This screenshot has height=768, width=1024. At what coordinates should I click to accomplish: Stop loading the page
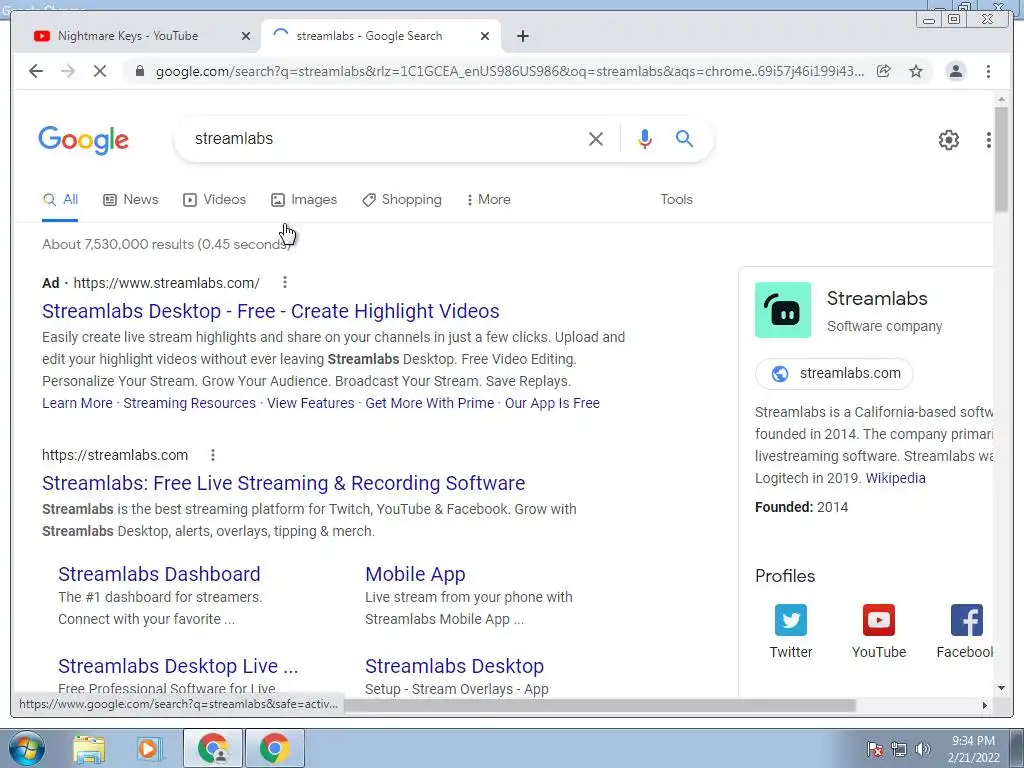click(x=99, y=71)
